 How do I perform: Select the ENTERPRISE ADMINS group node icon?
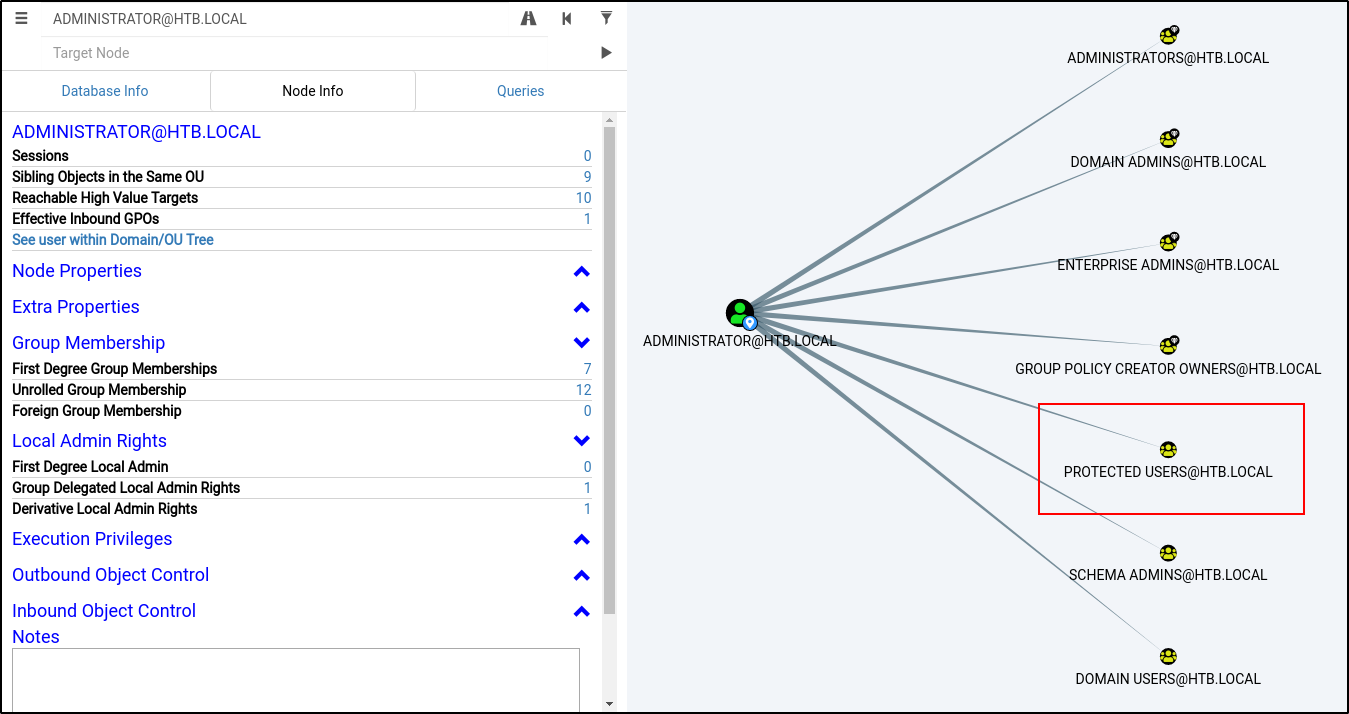[x=1168, y=243]
